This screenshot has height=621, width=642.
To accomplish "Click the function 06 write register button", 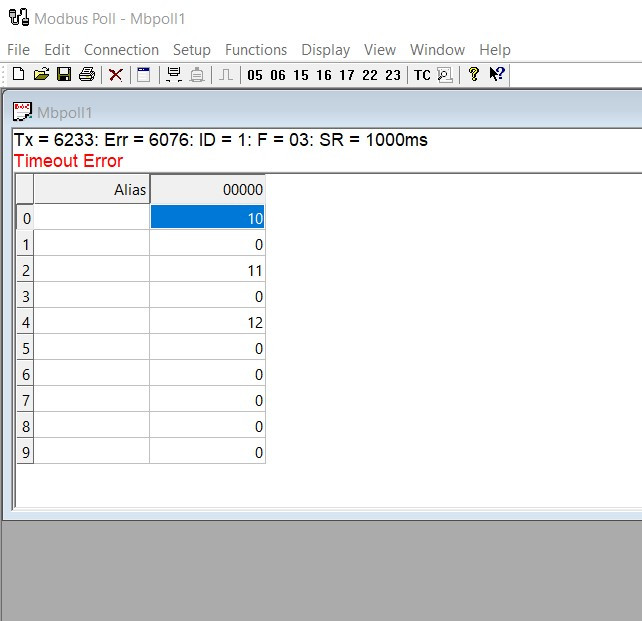I will click(278, 75).
